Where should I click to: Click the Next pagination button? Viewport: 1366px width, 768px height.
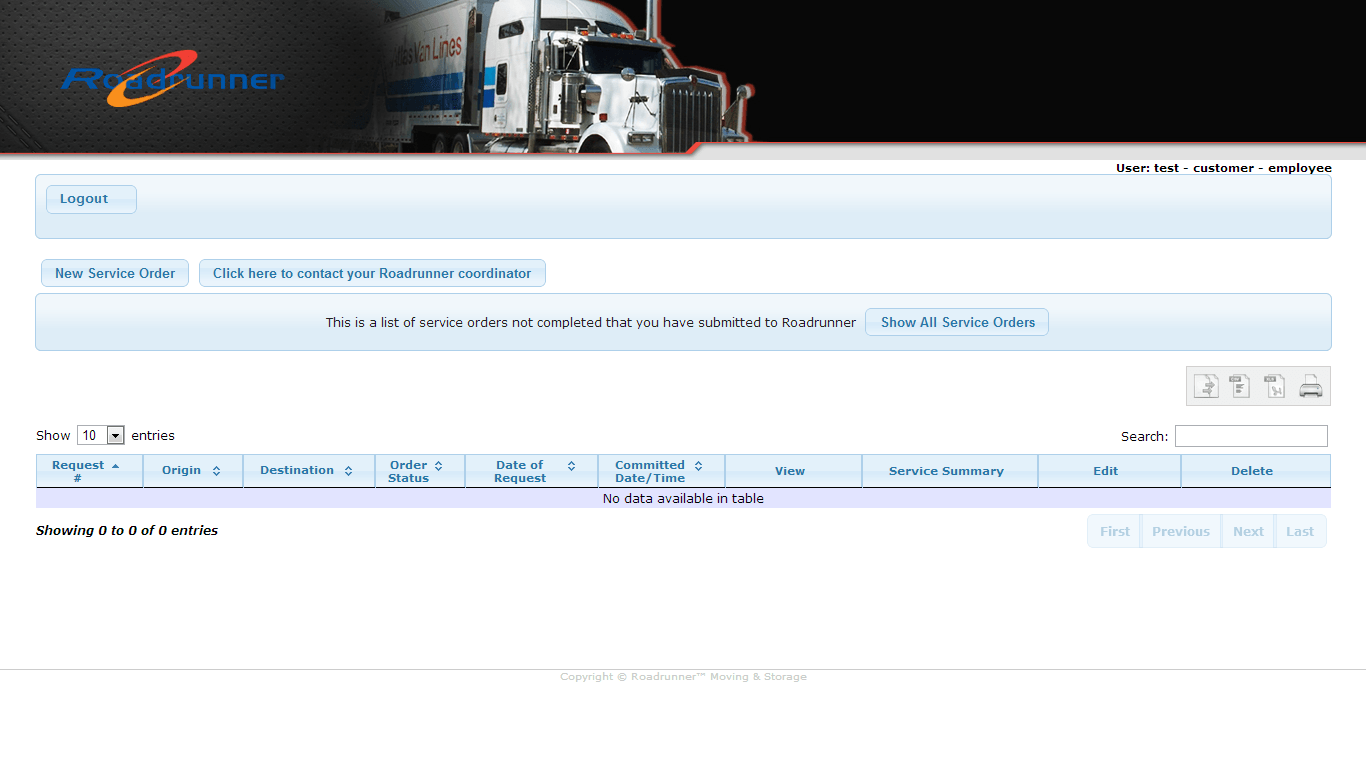click(1248, 532)
